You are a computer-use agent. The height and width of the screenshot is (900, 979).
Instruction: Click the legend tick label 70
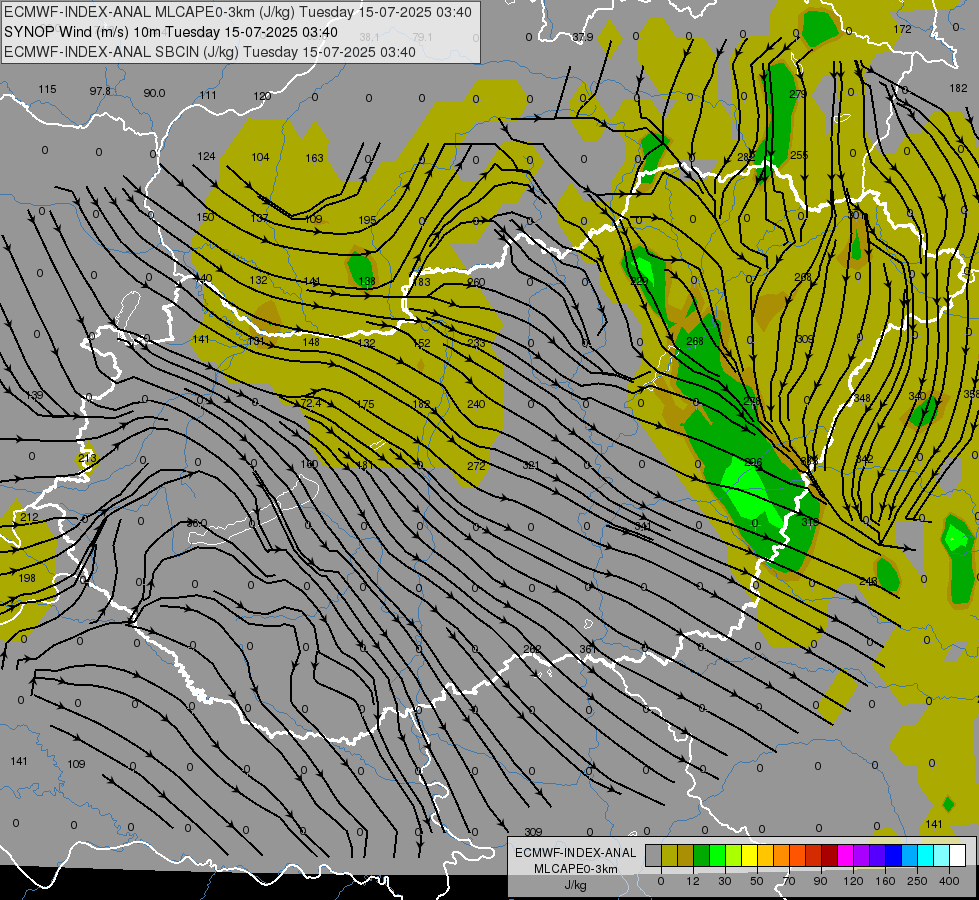pyautogui.click(x=789, y=881)
